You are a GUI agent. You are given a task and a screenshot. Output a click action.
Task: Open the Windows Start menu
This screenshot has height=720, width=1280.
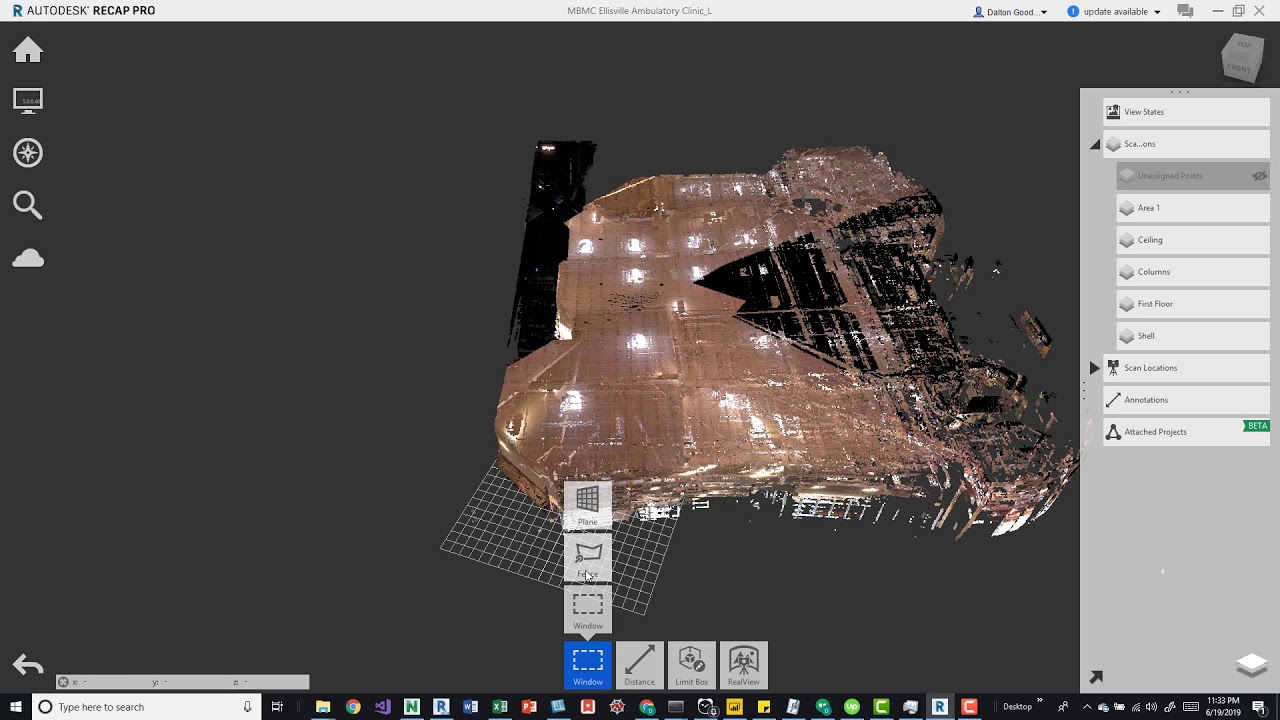(x=16, y=707)
